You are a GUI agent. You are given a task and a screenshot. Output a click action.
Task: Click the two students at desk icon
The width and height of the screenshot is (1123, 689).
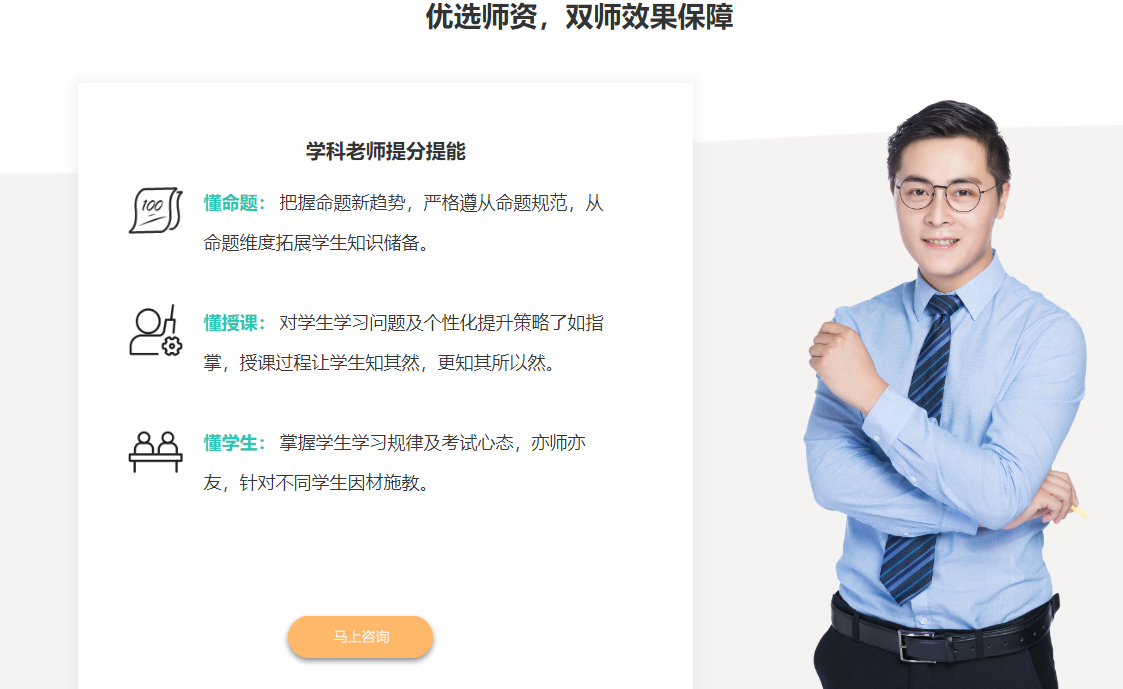[155, 451]
